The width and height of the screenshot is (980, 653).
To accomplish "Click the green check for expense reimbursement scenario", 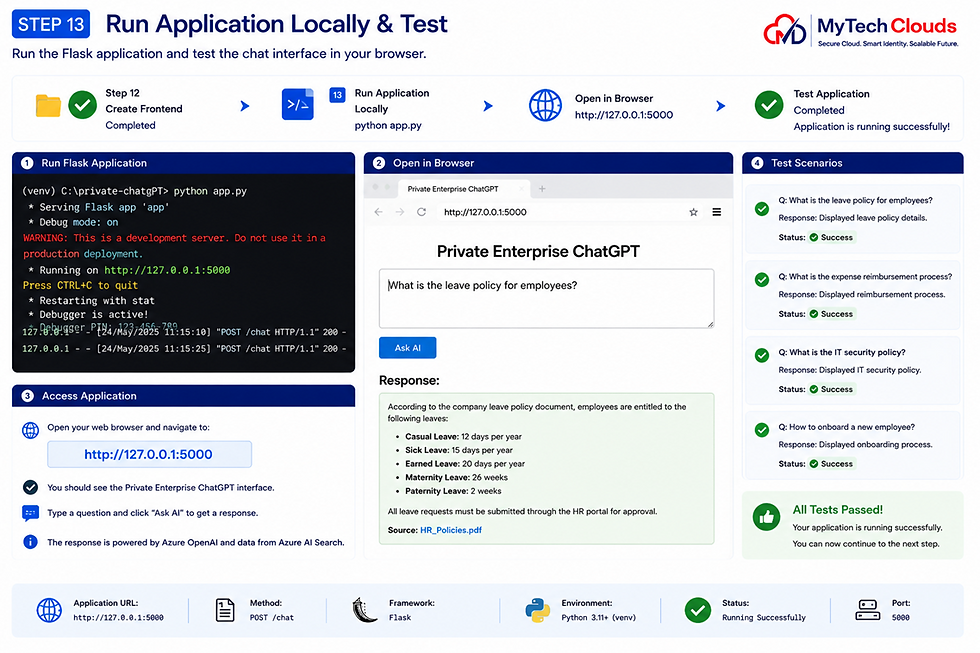I will point(762,279).
